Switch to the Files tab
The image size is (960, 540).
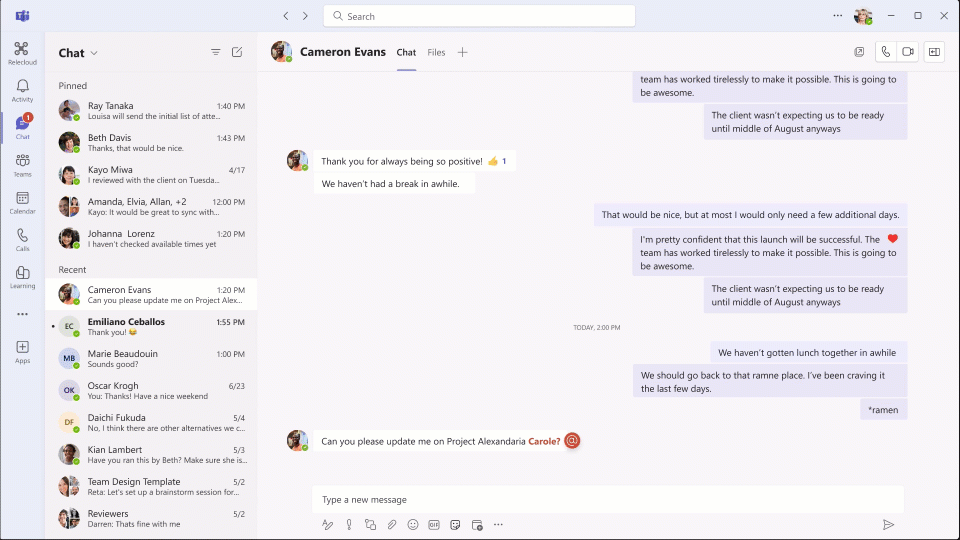coord(436,52)
